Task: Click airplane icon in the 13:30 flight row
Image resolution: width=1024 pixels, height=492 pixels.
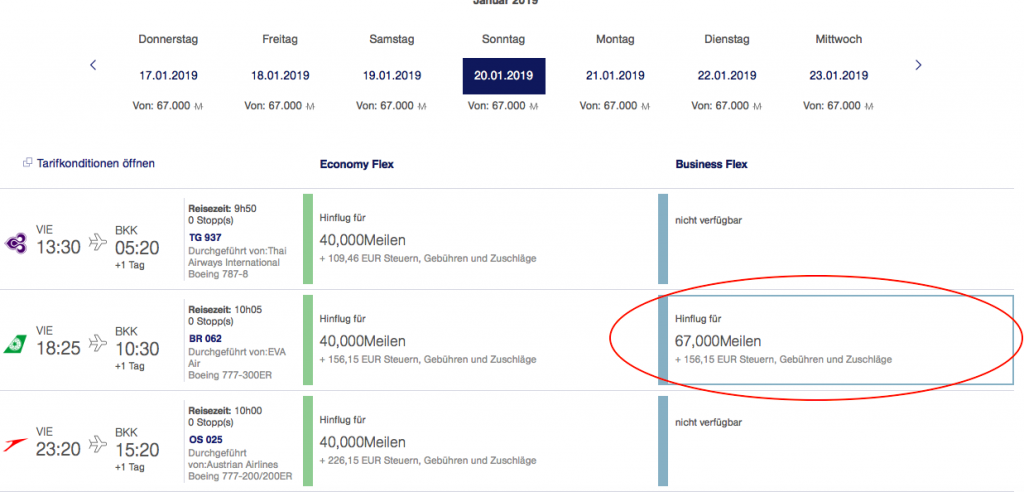Action: pos(99,241)
